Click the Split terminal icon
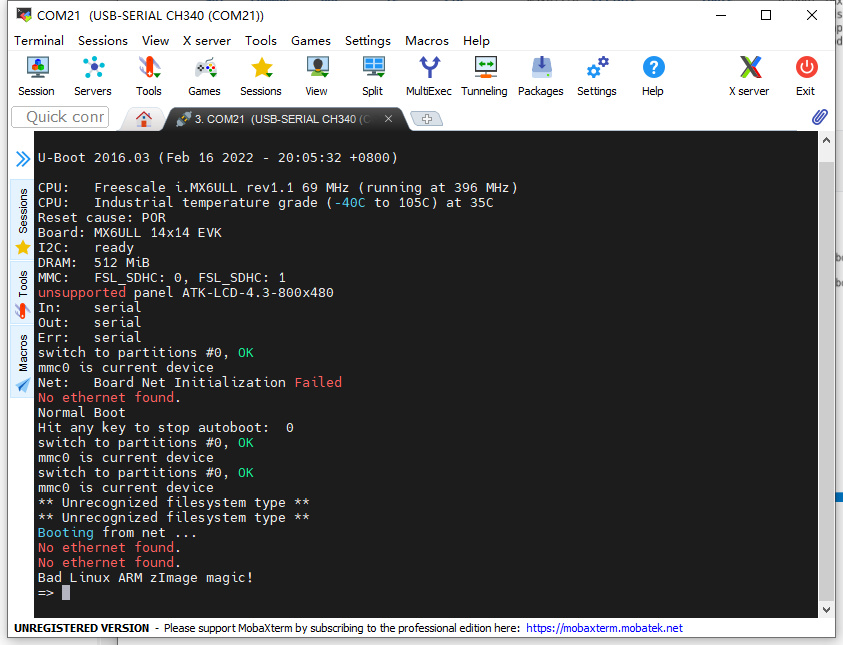 373,76
